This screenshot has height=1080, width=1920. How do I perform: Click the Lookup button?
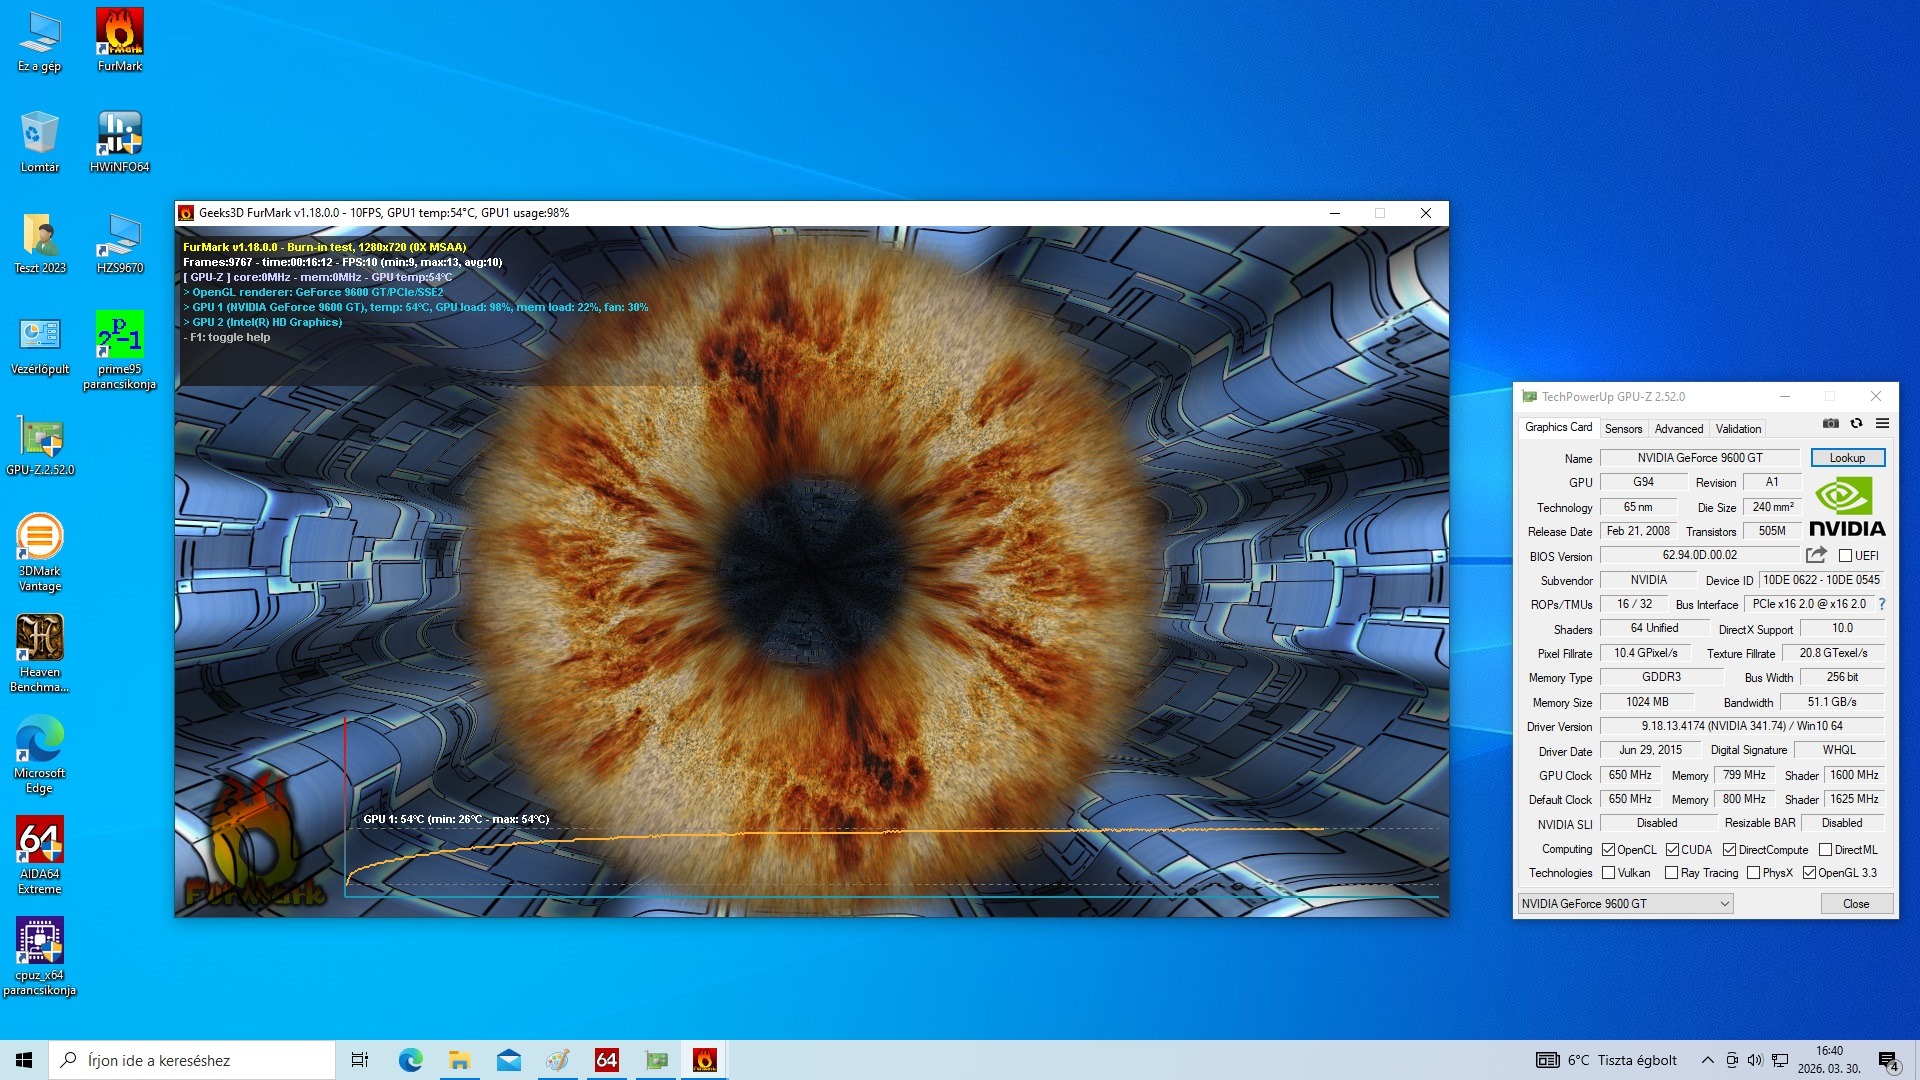(x=1847, y=458)
